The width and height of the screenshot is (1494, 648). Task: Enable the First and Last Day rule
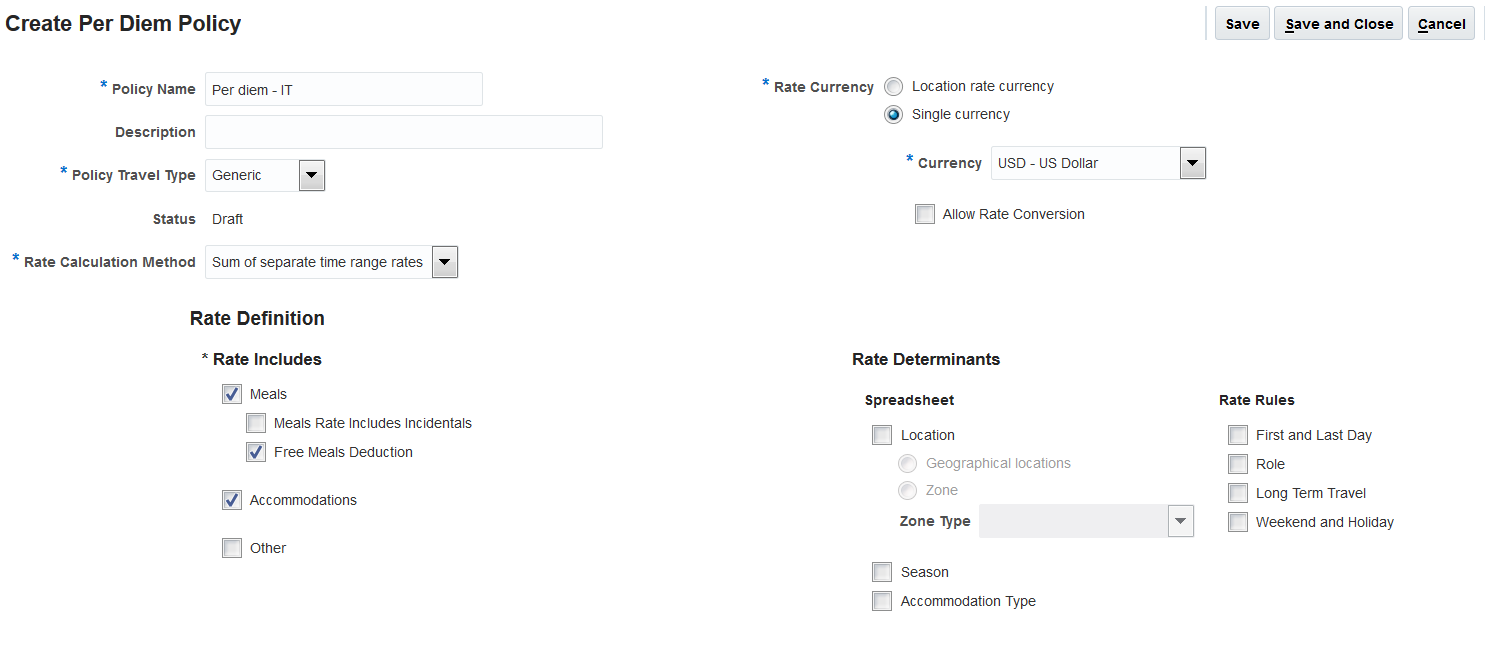(1238, 435)
